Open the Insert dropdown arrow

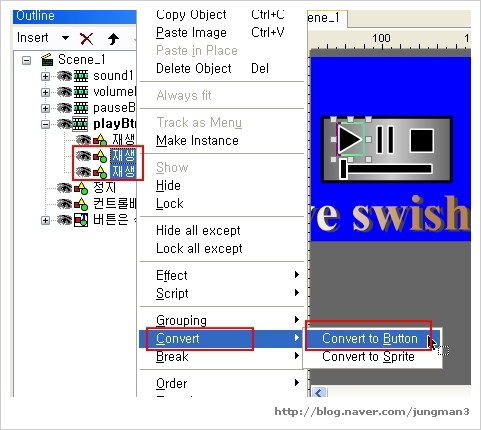pyautogui.click(x=65, y=38)
